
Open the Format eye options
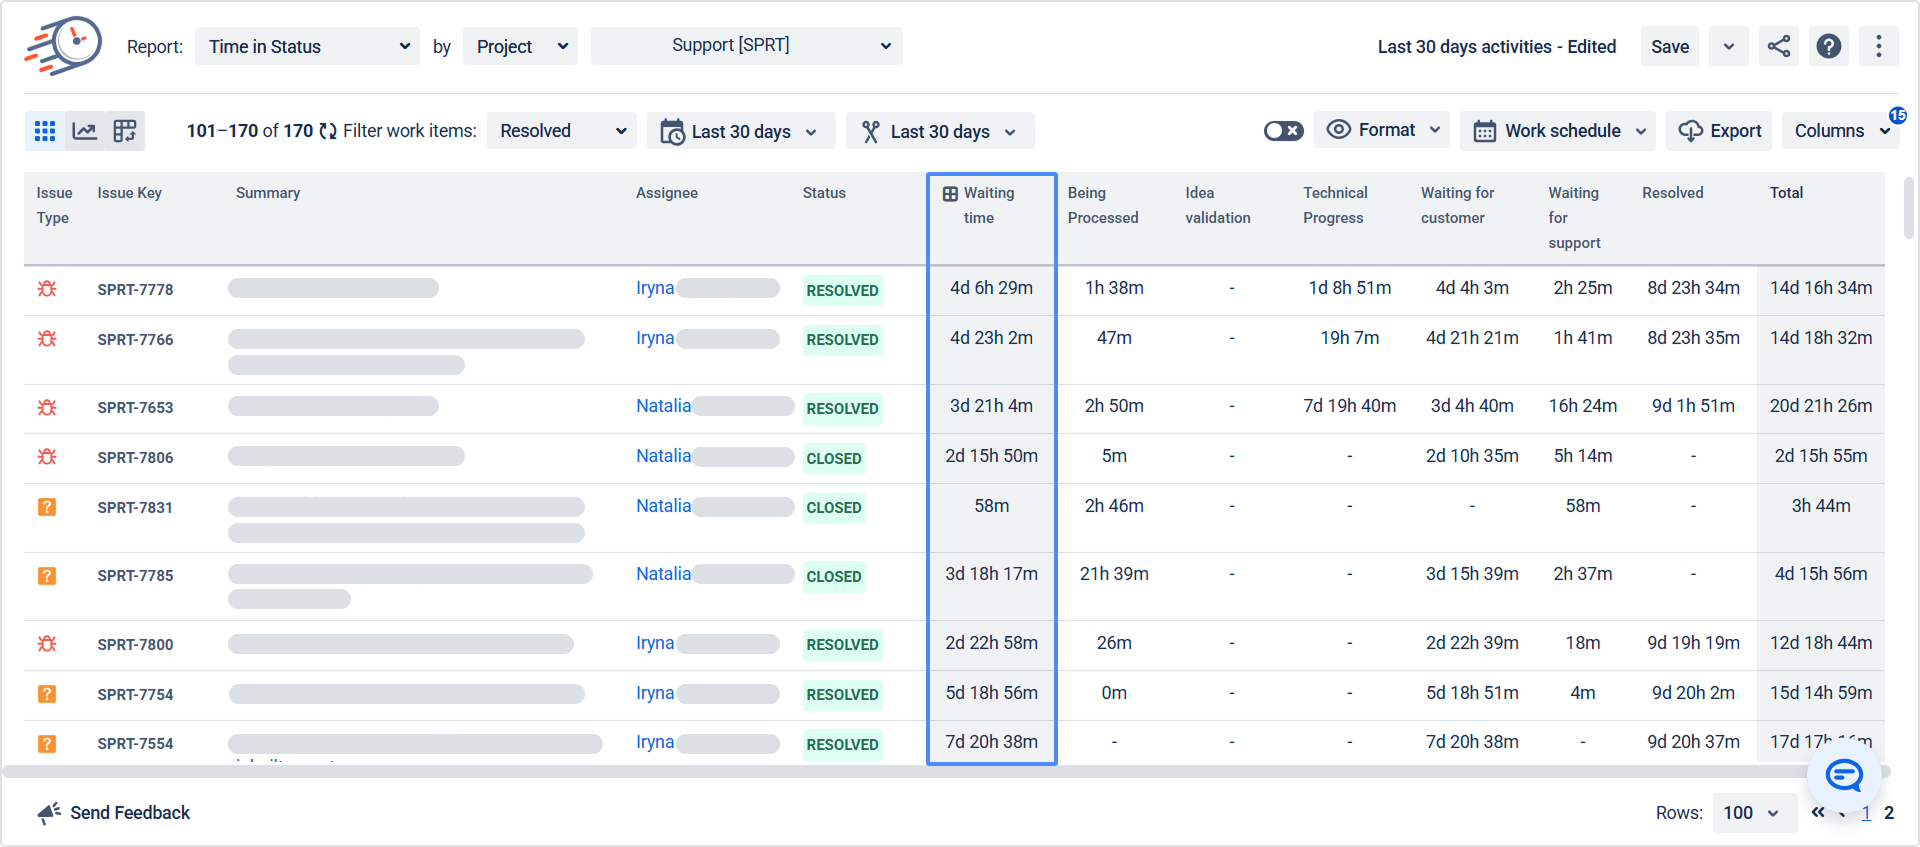pos(1382,130)
